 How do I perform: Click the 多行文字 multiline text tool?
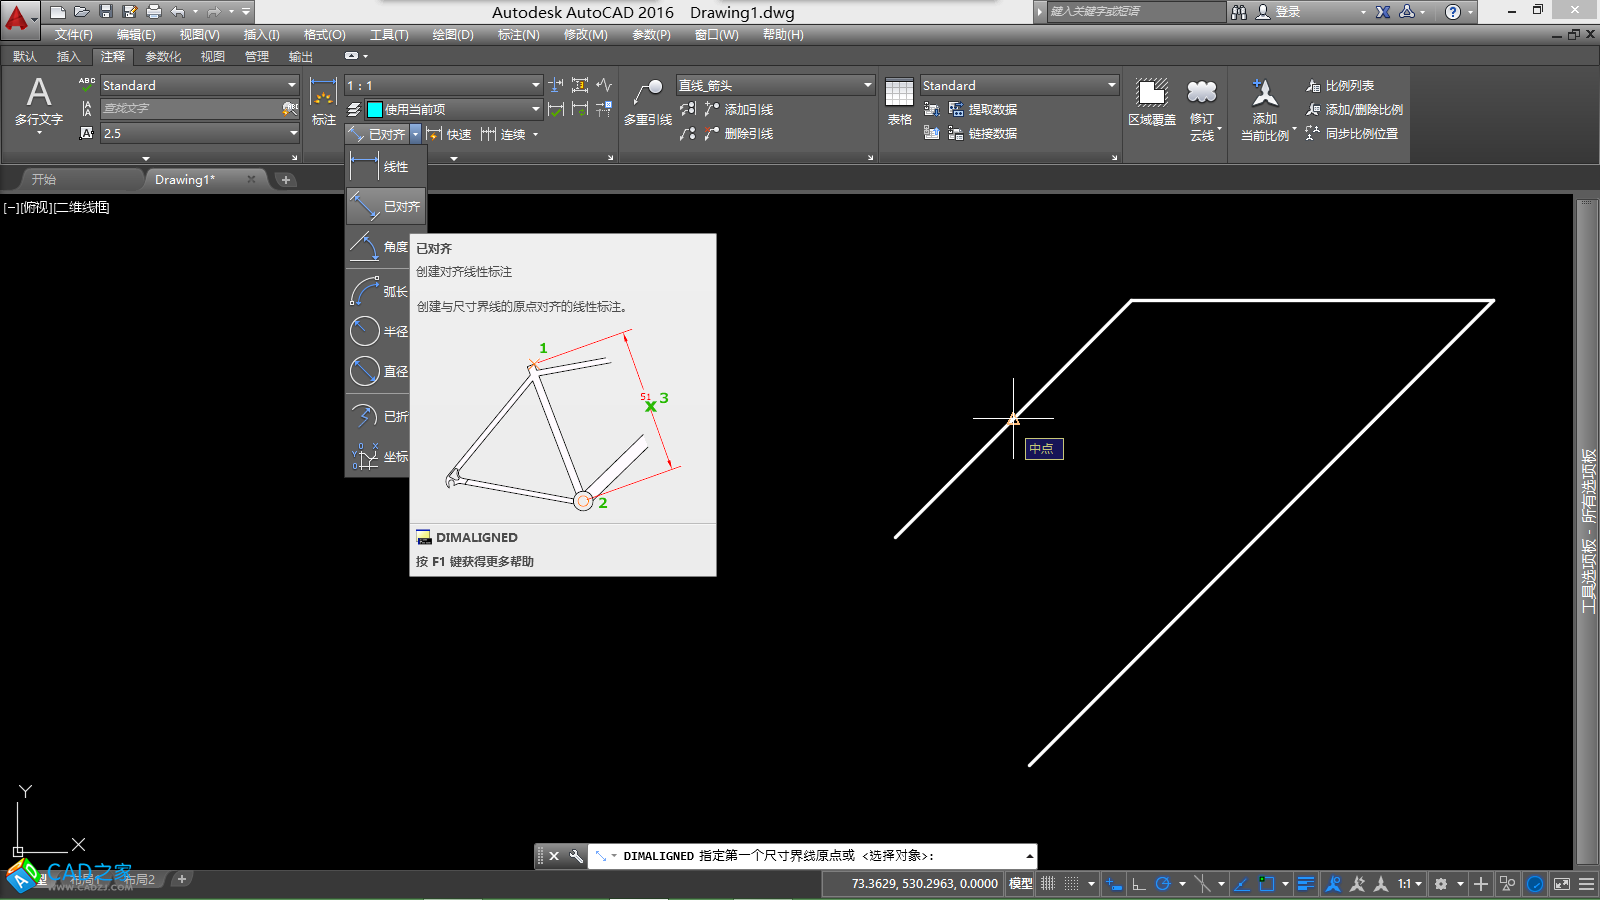38,100
